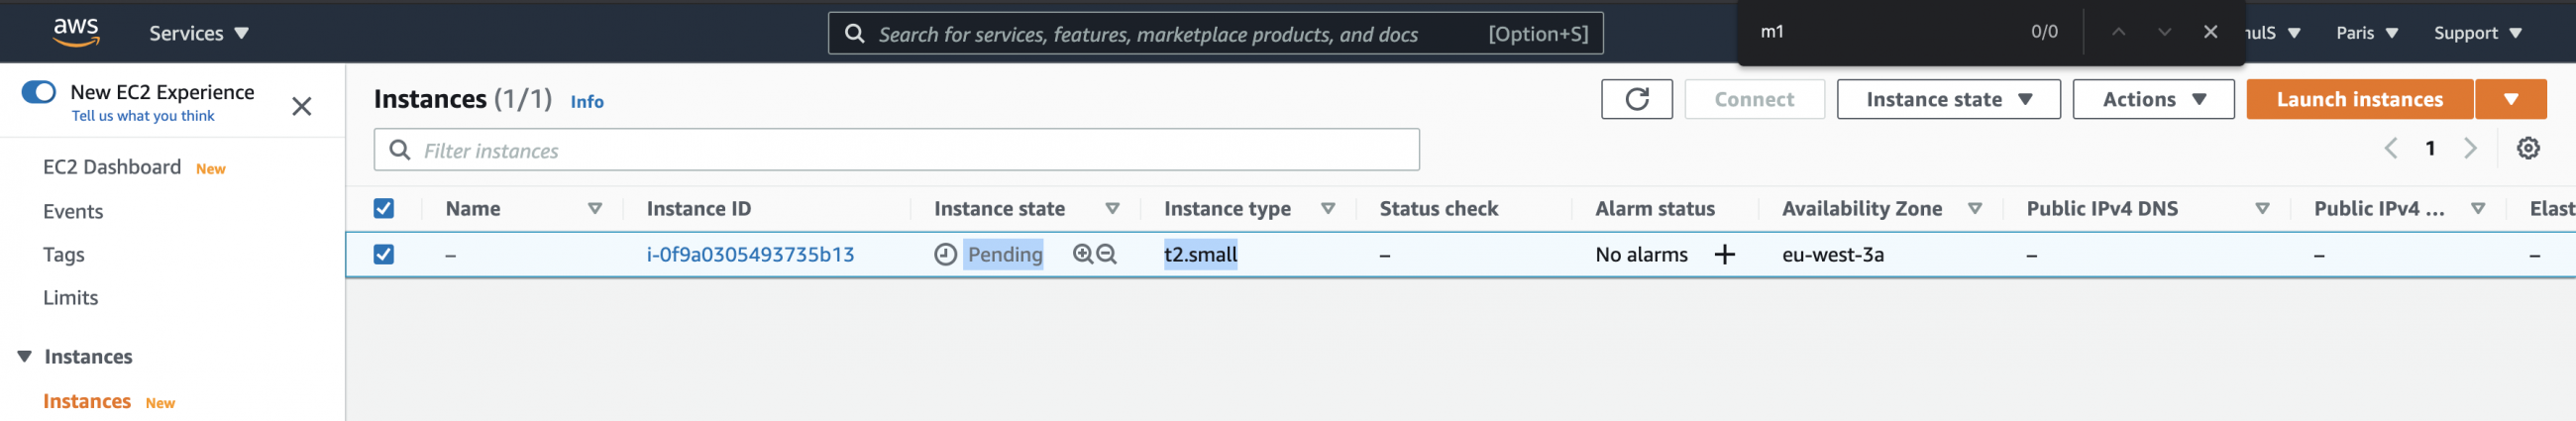Sort by Public IPv4 address column arrow
Viewport: 2576px width, 421px height.
point(2478,208)
